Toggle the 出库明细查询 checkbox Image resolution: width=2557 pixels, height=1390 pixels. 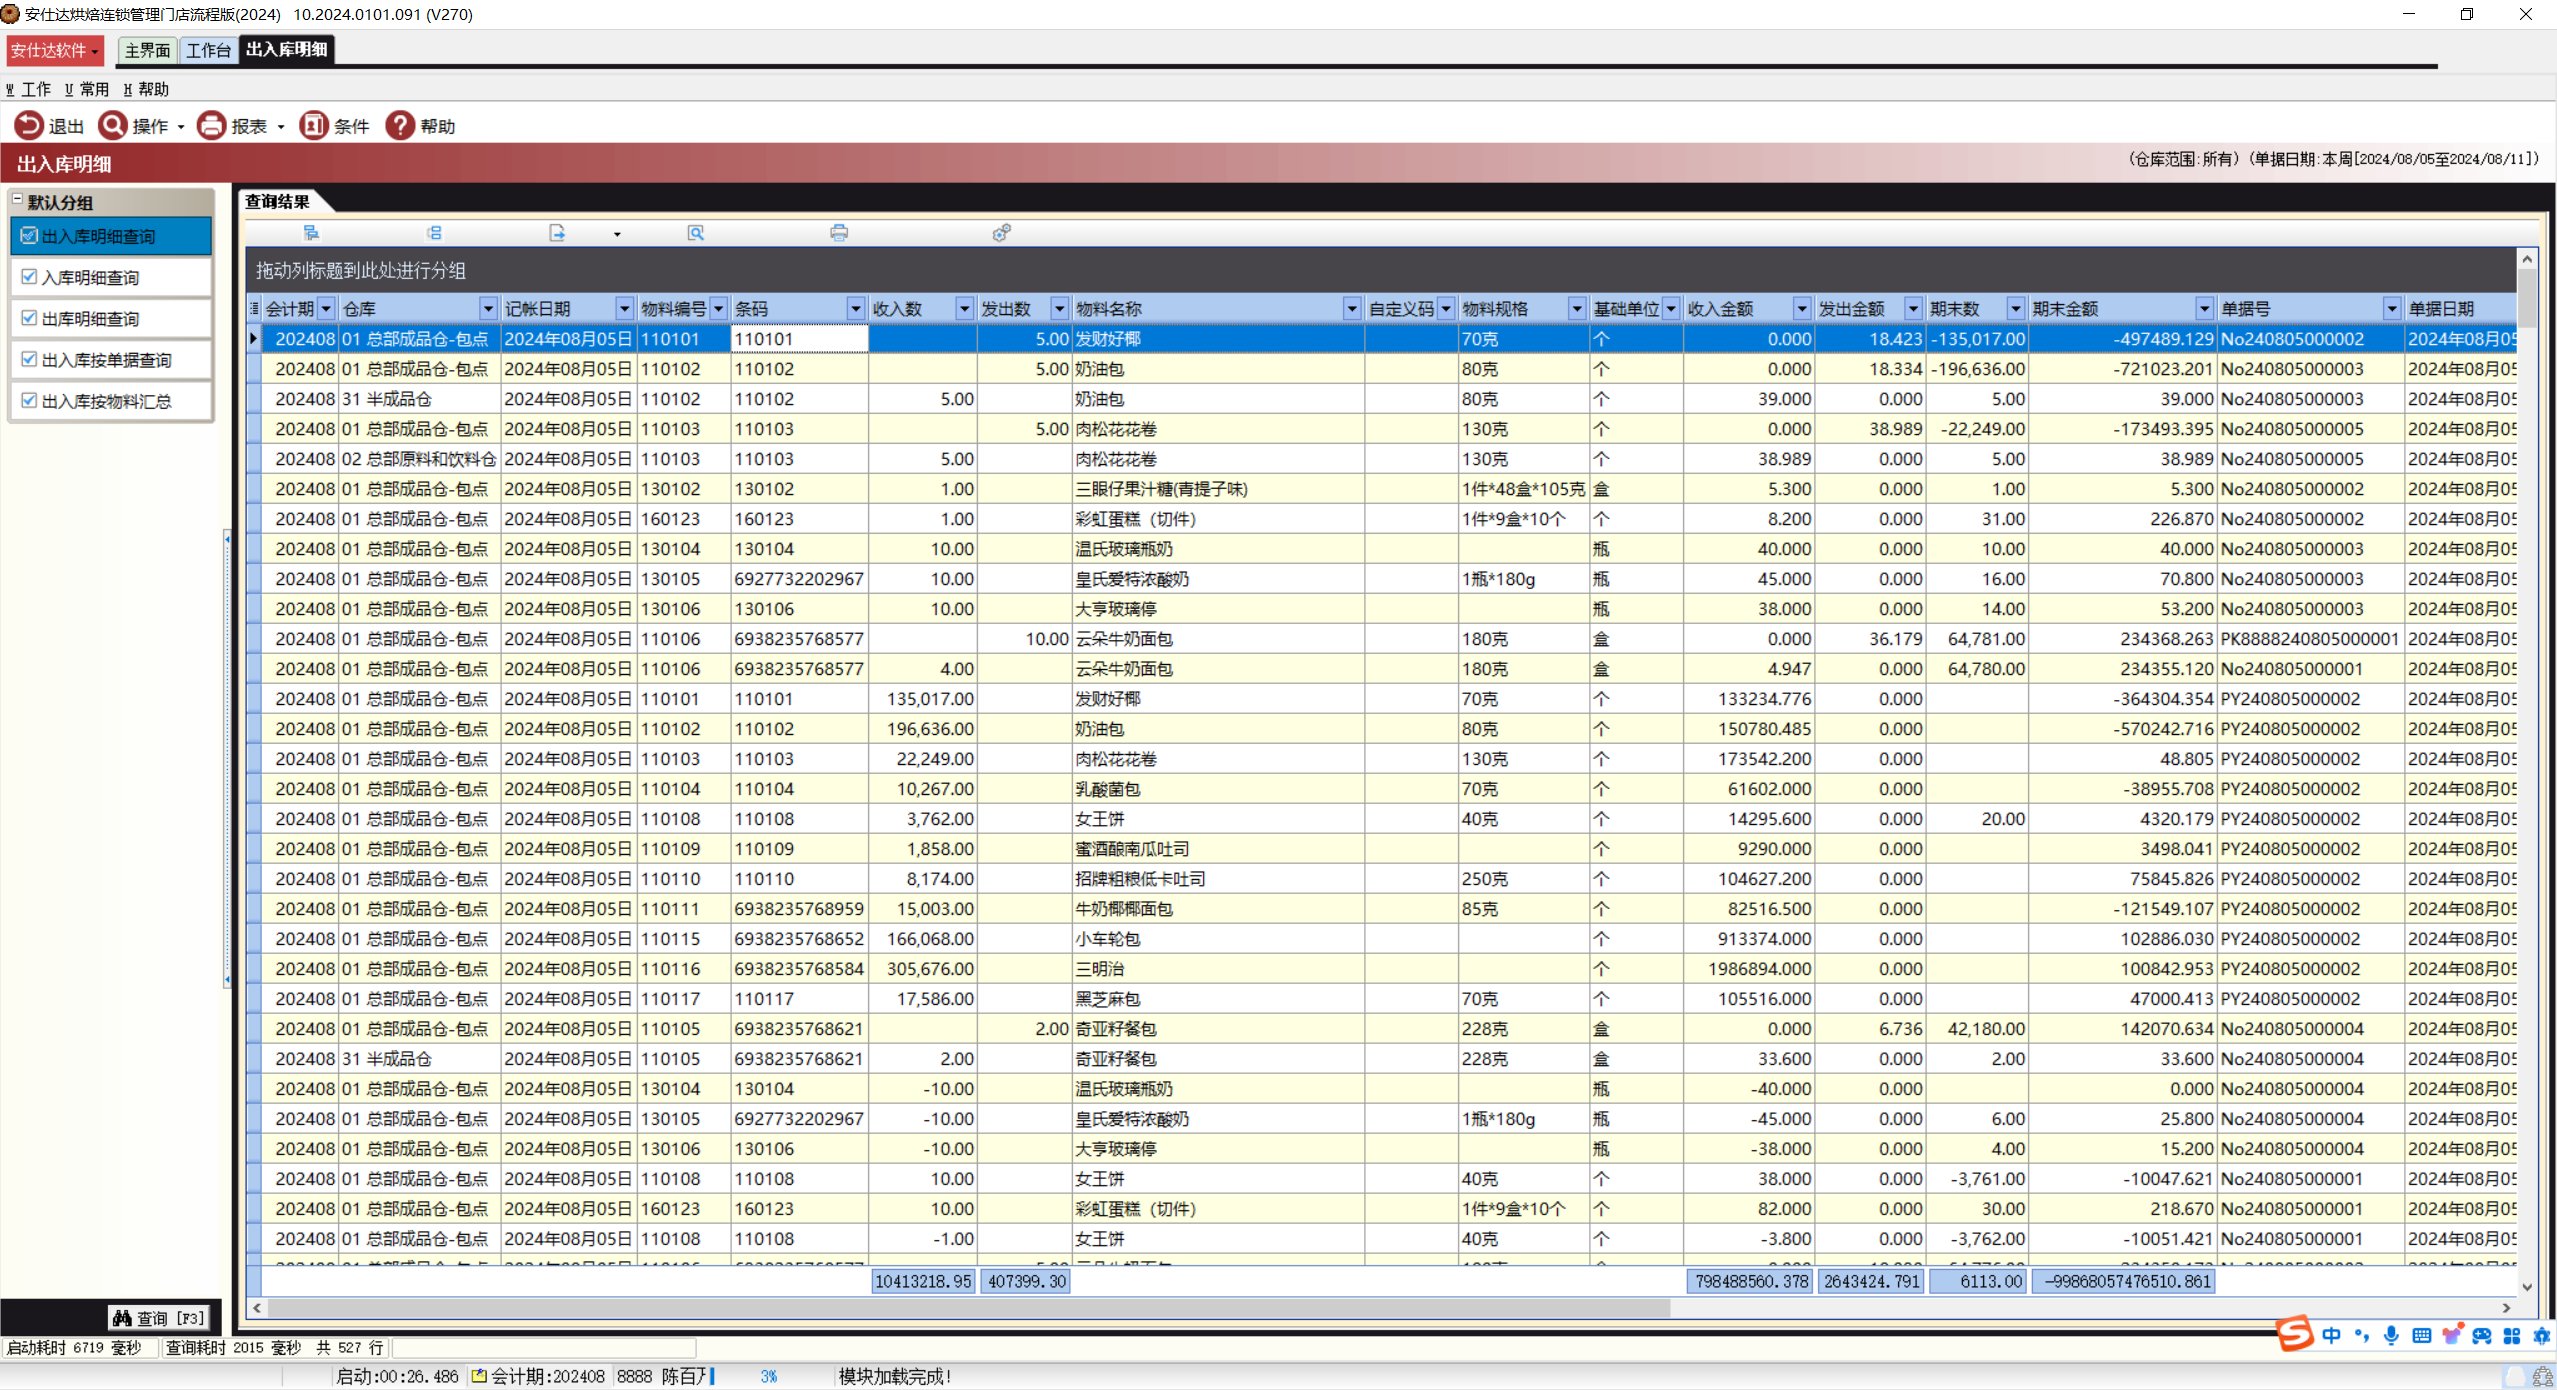(29, 318)
